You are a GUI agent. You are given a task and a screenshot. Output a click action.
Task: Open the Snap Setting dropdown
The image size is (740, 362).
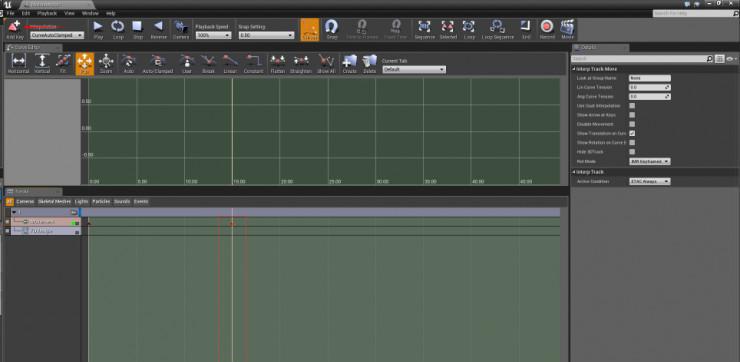(266, 35)
